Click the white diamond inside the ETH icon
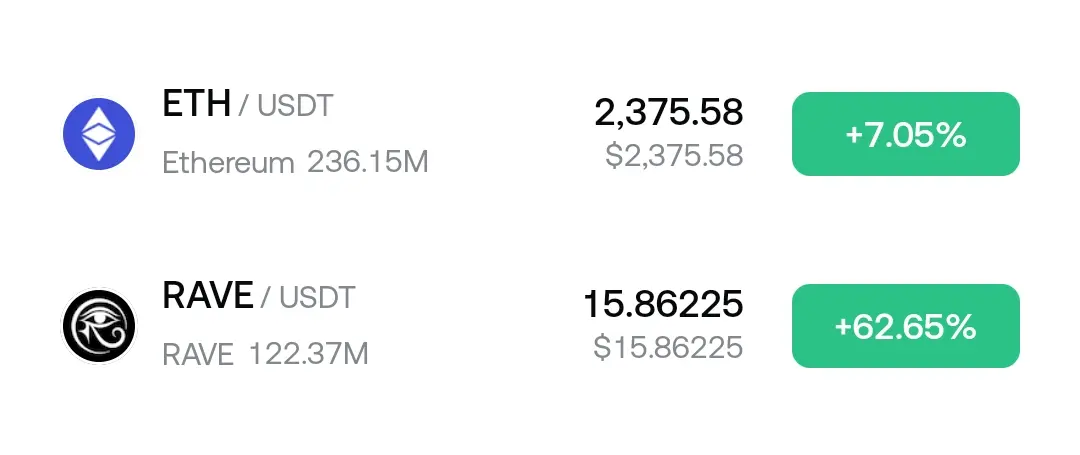Image resolution: width=1080 pixels, height=455 pixels. click(x=99, y=134)
